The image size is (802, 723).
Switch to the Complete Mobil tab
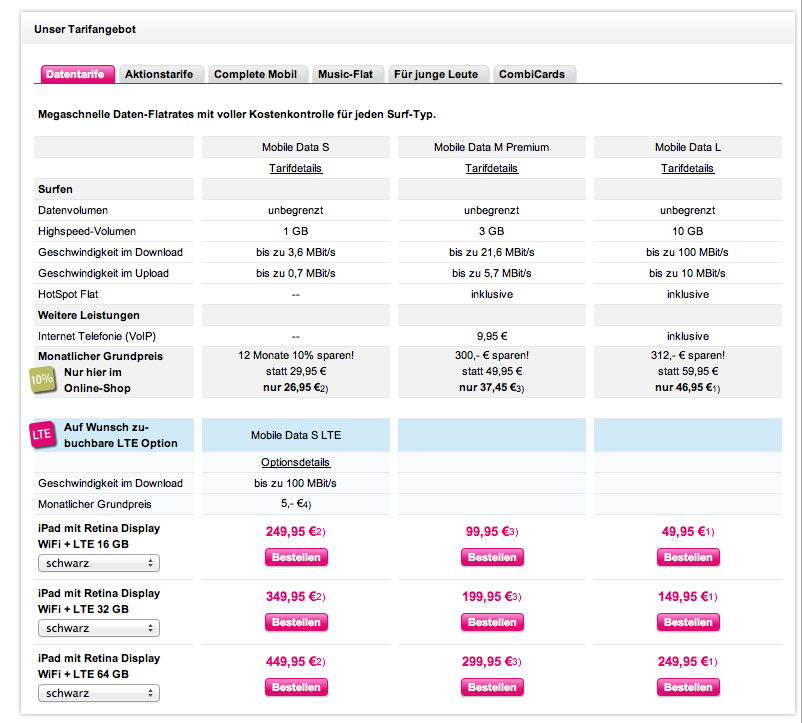[x=255, y=74]
